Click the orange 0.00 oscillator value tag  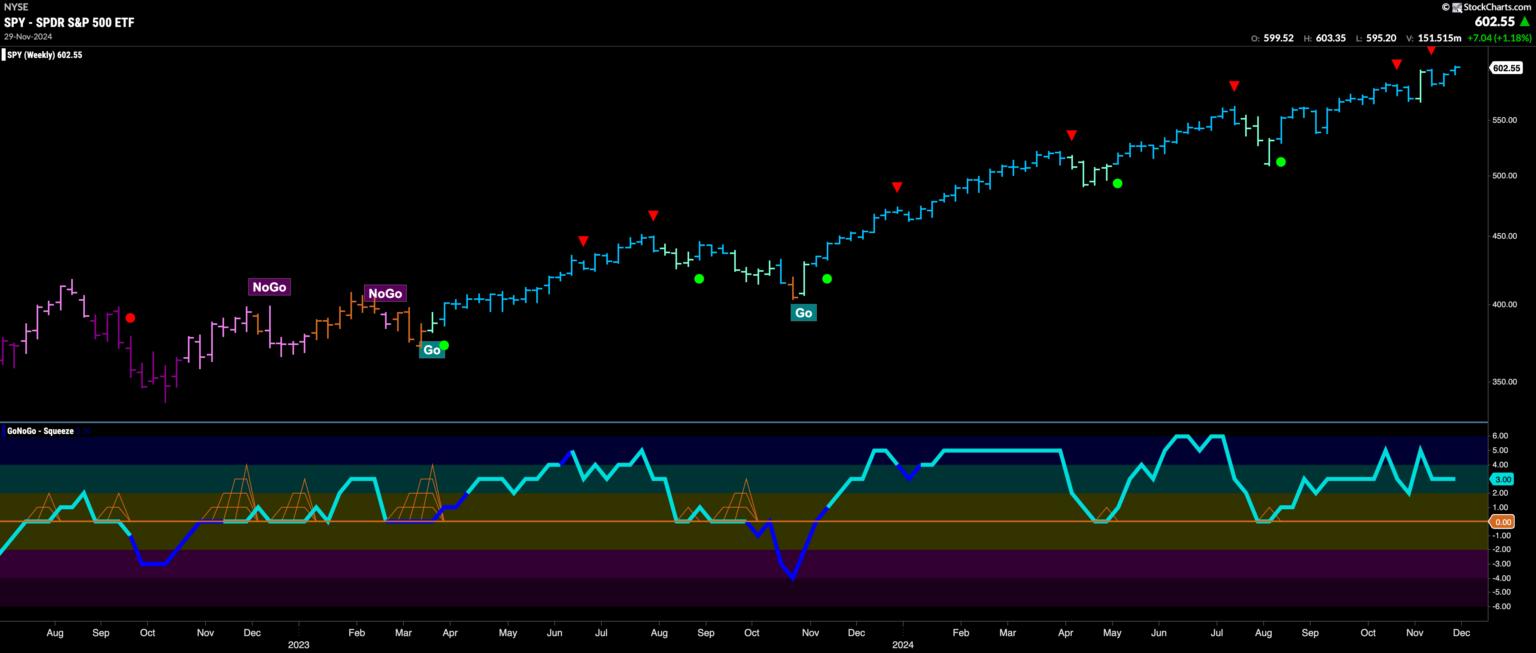(x=1502, y=522)
